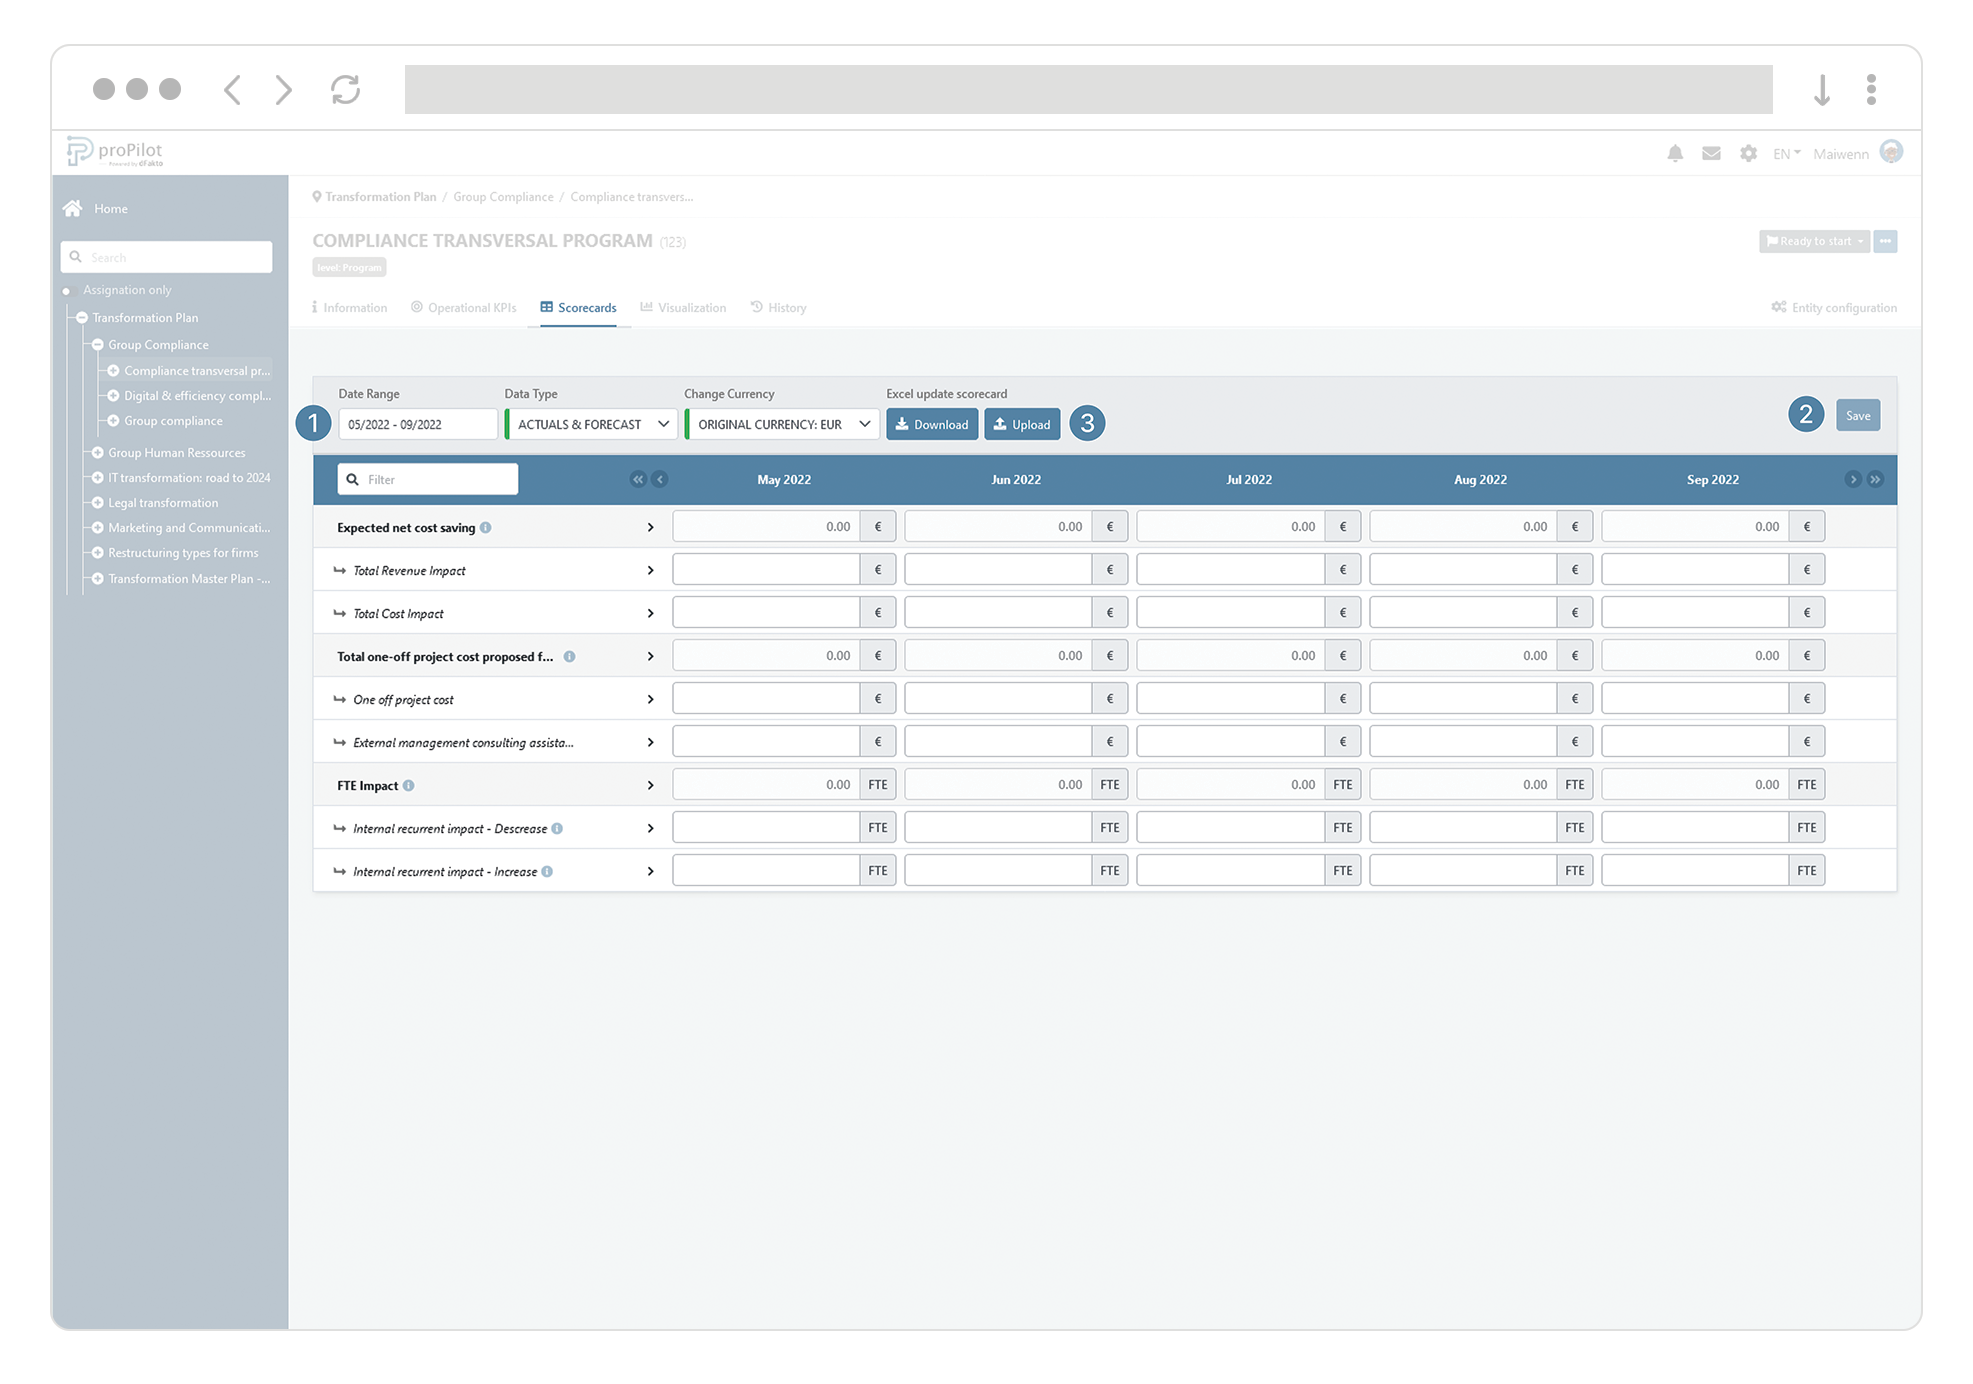Click the settings gear icon in header
This screenshot has height=1384, width=1973.
point(1748,153)
